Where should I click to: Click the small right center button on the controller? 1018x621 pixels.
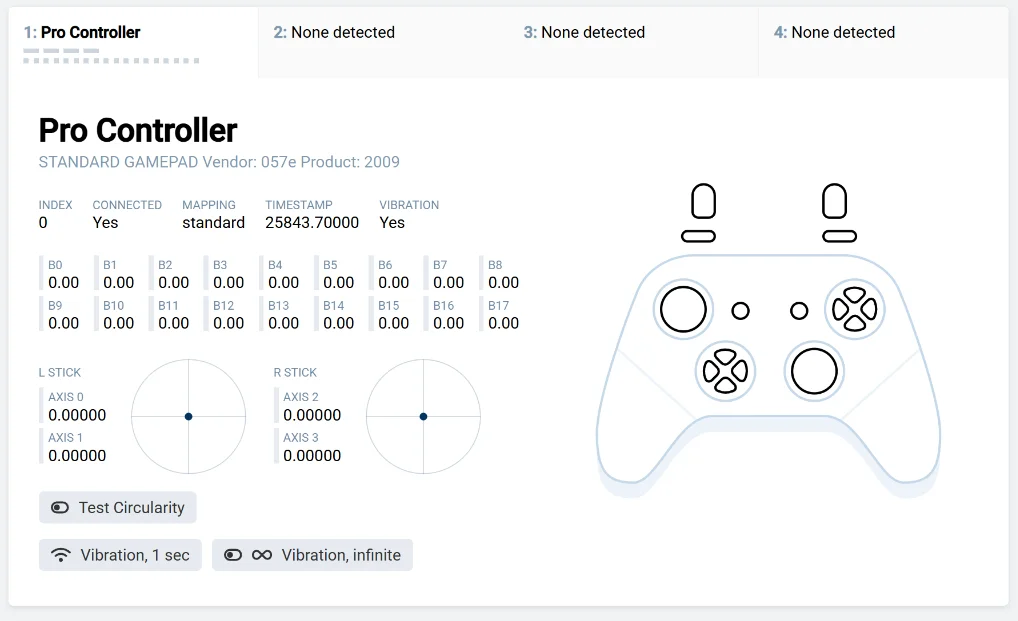click(x=799, y=311)
